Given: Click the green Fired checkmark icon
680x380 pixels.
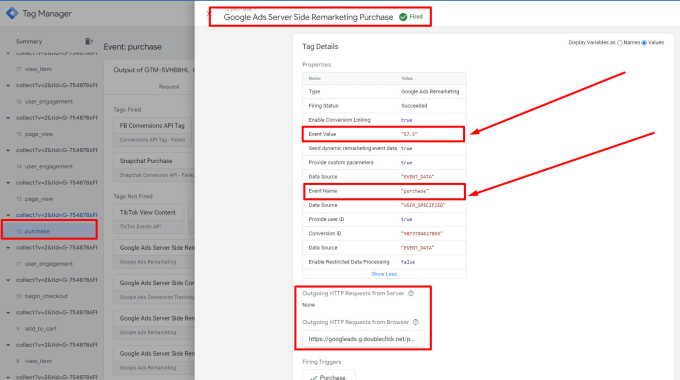Looking at the screenshot, I should pyautogui.click(x=403, y=17).
